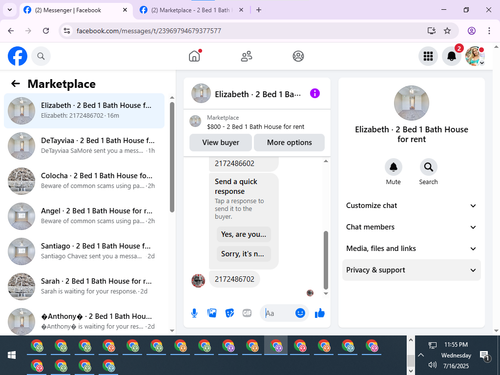Bookmark this page with star icon
The width and height of the screenshot is (500, 375).
tap(447, 31)
